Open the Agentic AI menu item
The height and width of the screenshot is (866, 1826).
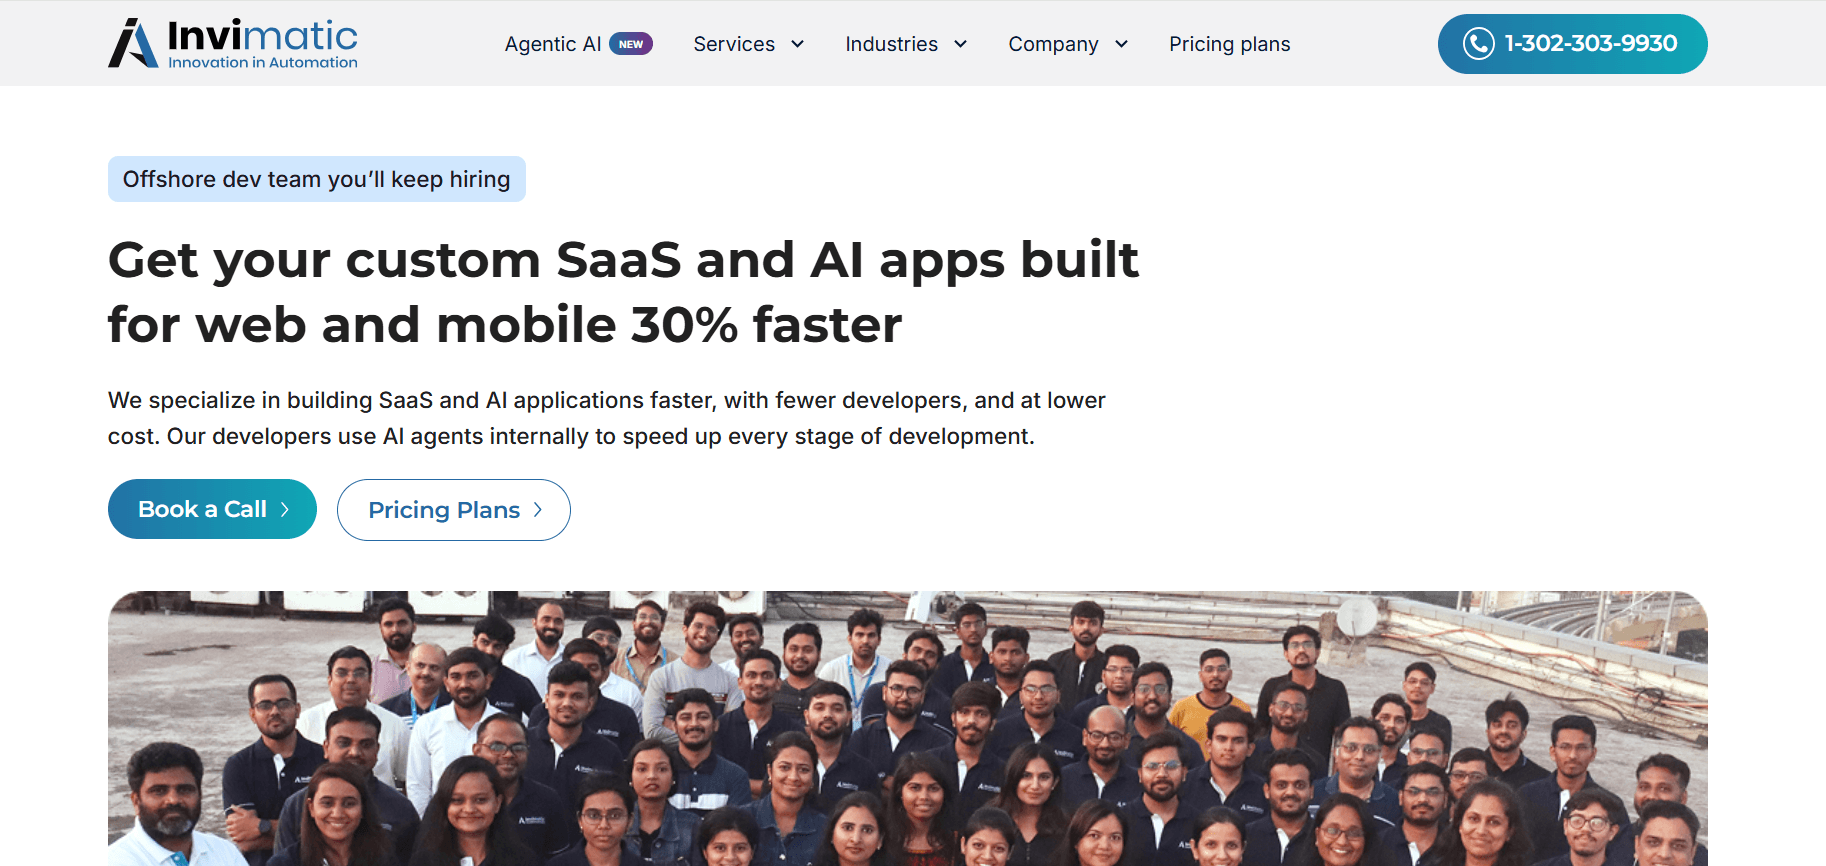(553, 44)
